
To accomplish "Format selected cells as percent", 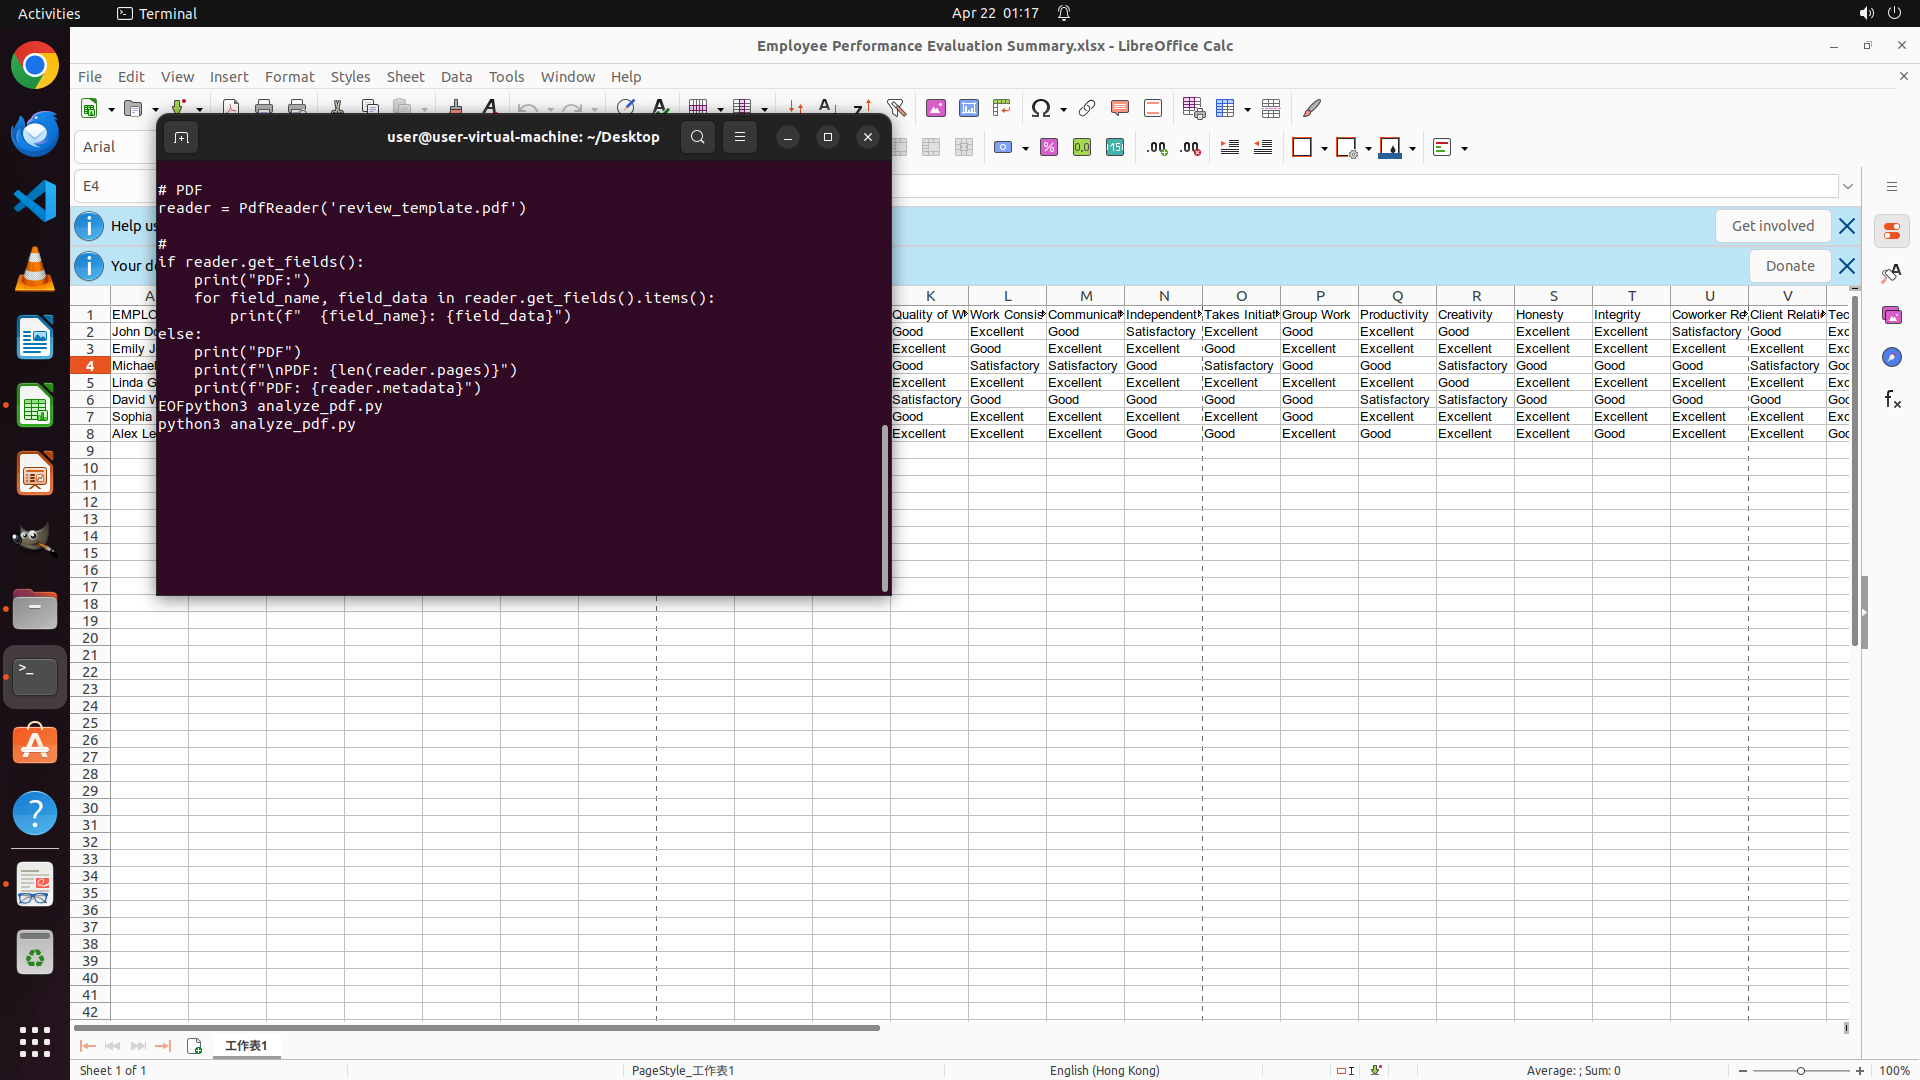I will pyautogui.click(x=1049, y=148).
